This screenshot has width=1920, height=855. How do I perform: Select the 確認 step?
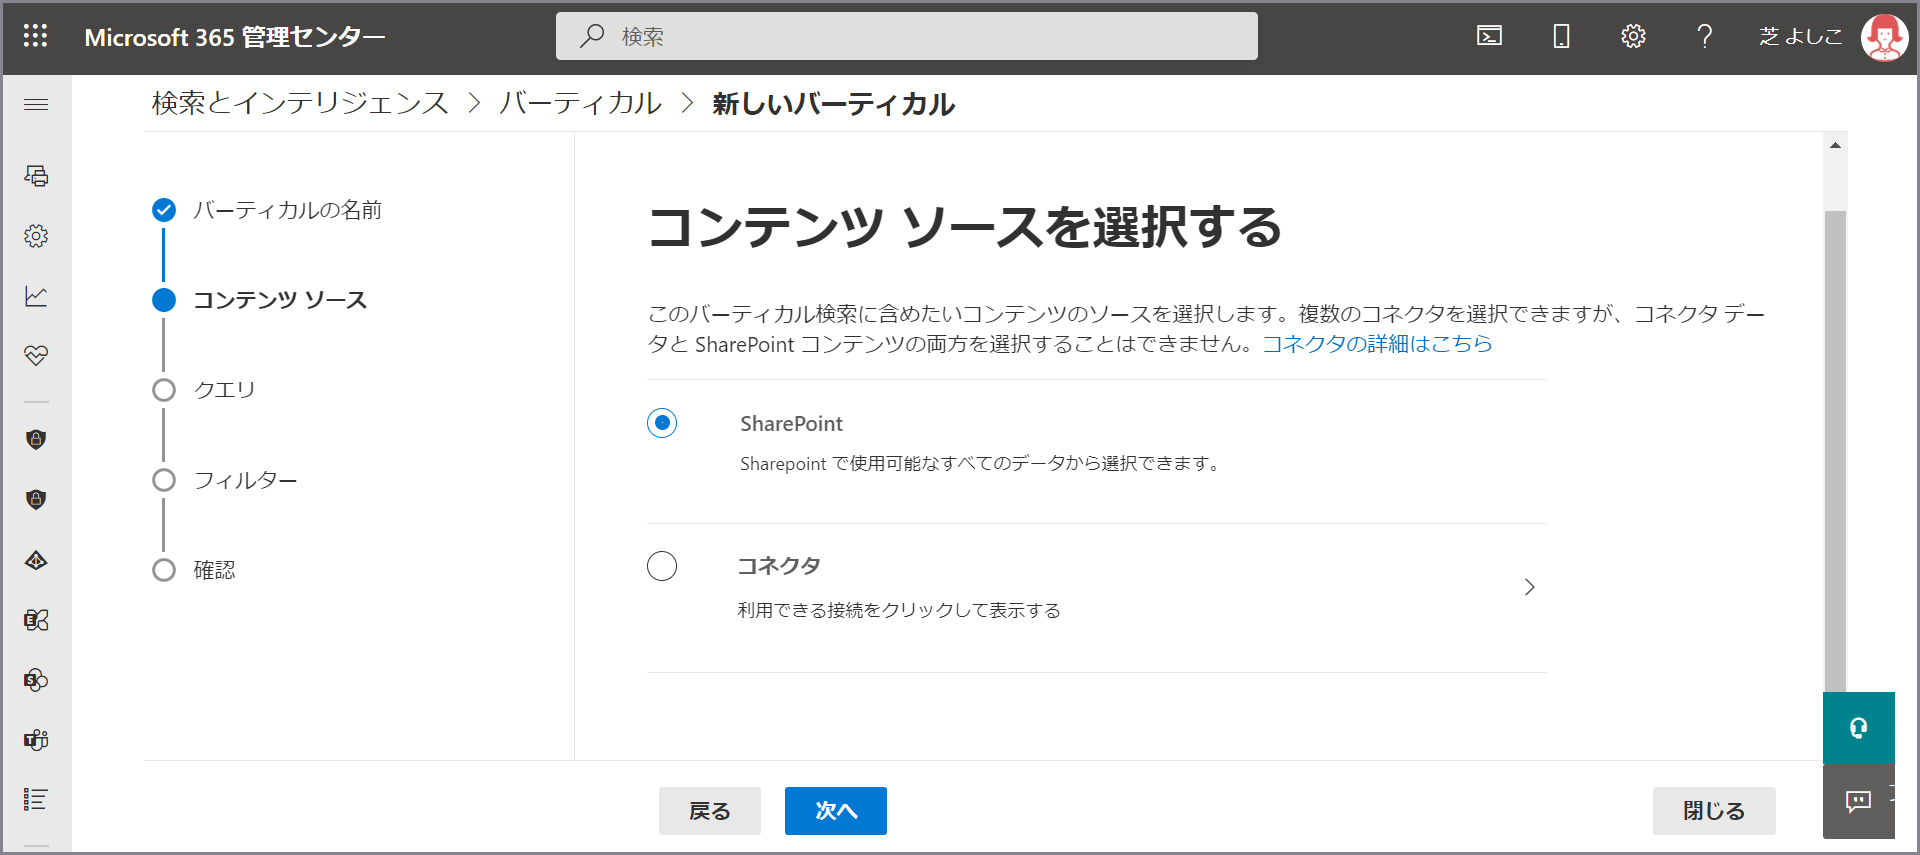pyautogui.click(x=214, y=570)
